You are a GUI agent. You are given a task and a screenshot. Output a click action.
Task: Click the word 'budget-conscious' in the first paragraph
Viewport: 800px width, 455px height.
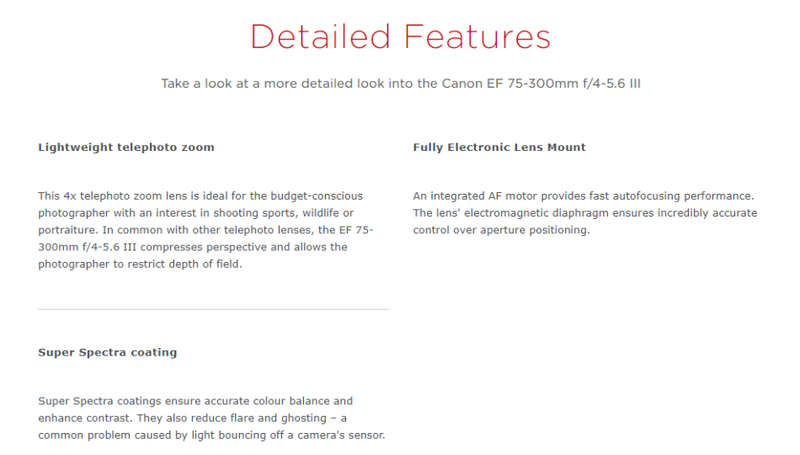(x=317, y=196)
